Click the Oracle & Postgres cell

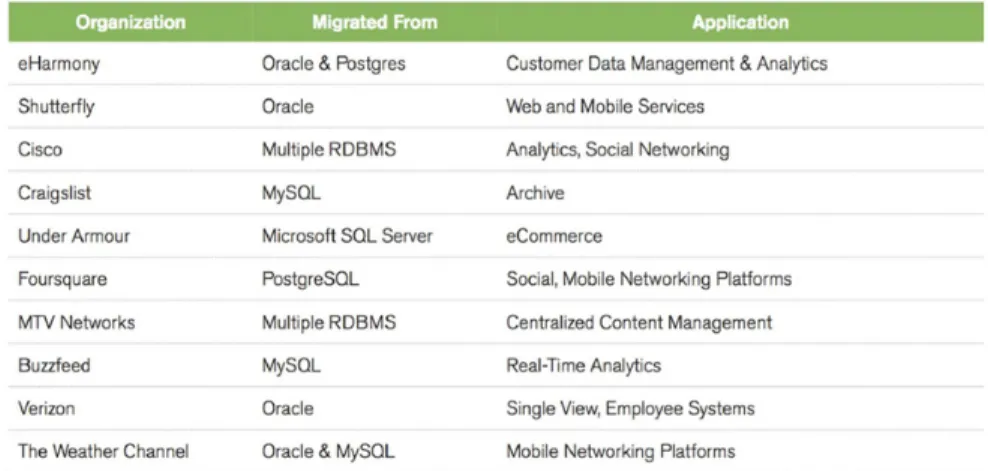(334, 64)
